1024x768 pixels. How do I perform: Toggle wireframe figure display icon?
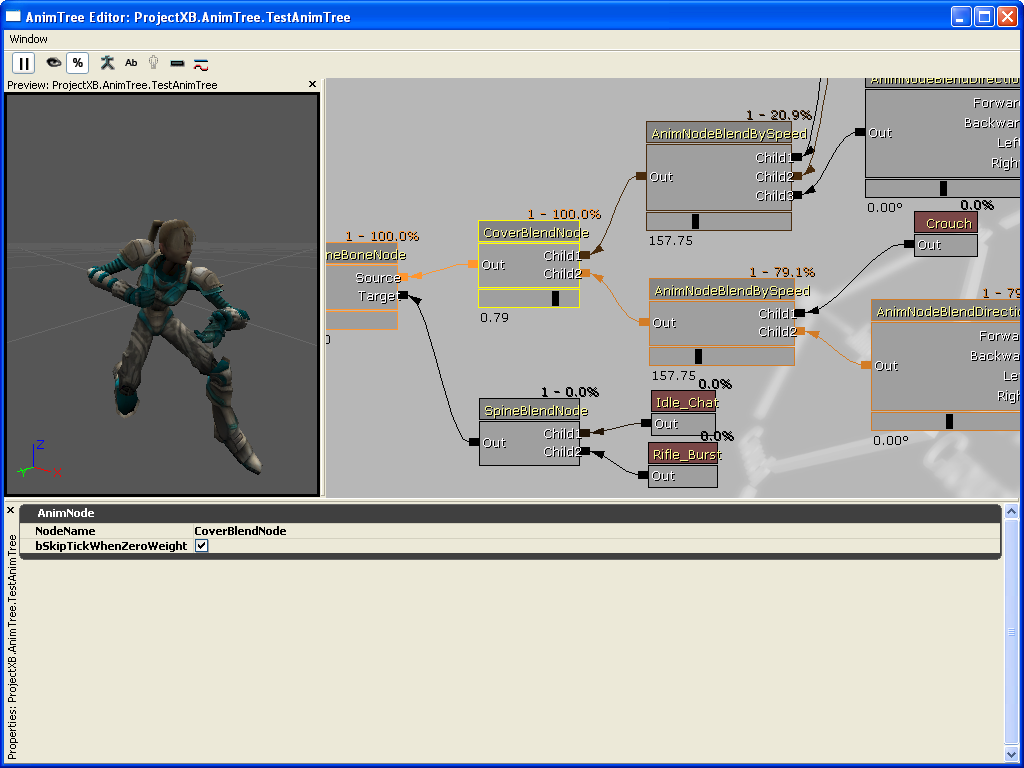click(x=153, y=62)
